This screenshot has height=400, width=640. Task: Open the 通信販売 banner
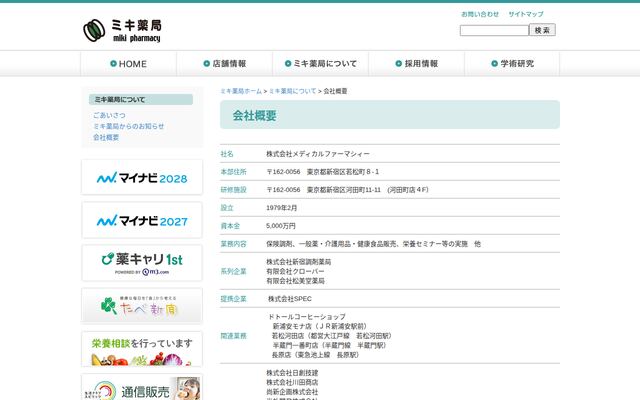point(142,388)
